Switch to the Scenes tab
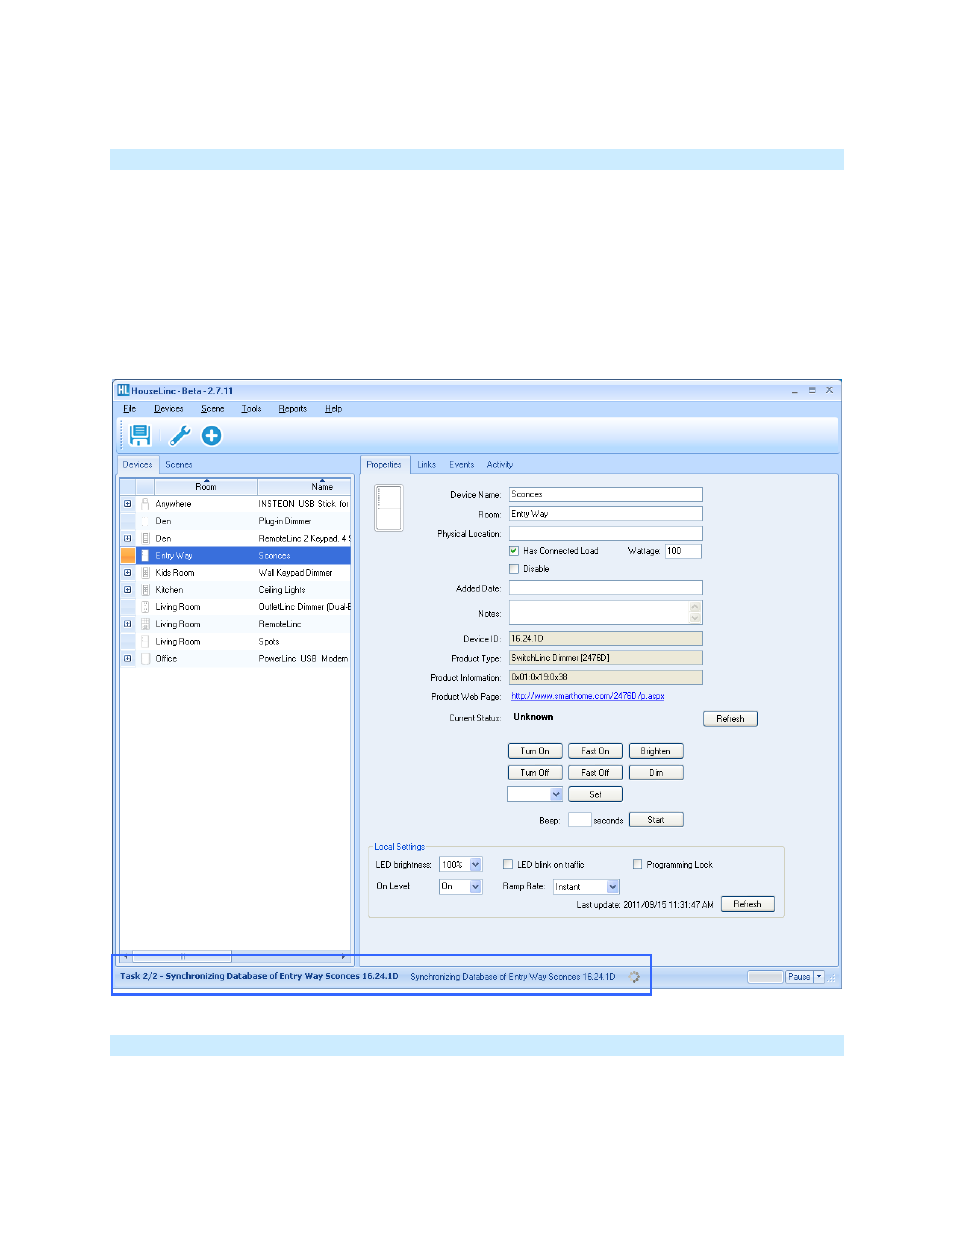This screenshot has width=954, height=1235. click(178, 464)
